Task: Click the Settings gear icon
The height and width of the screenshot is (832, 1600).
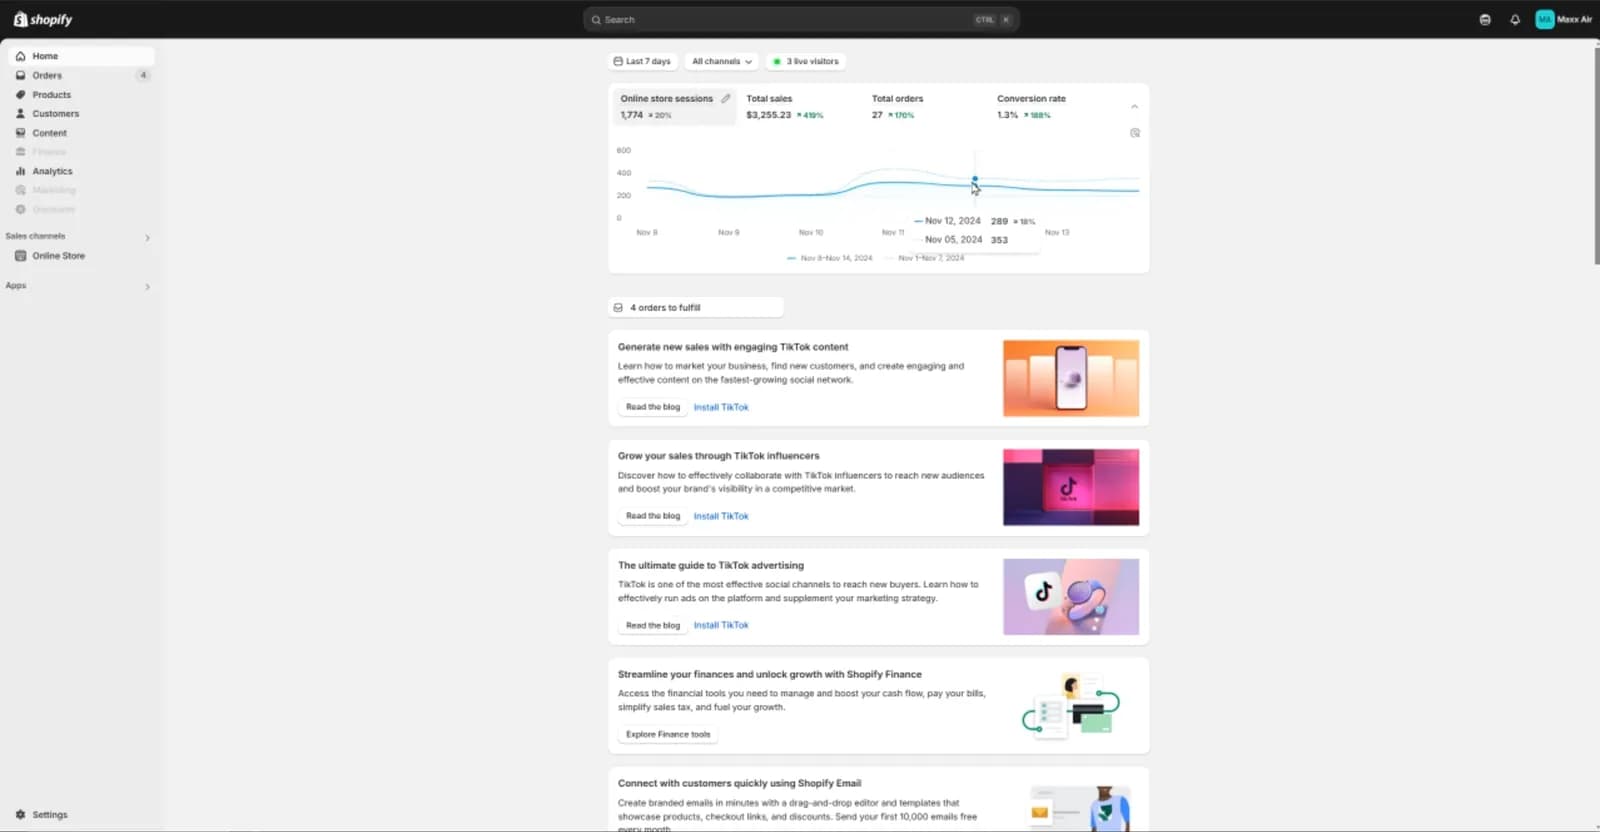Action: 21,814
